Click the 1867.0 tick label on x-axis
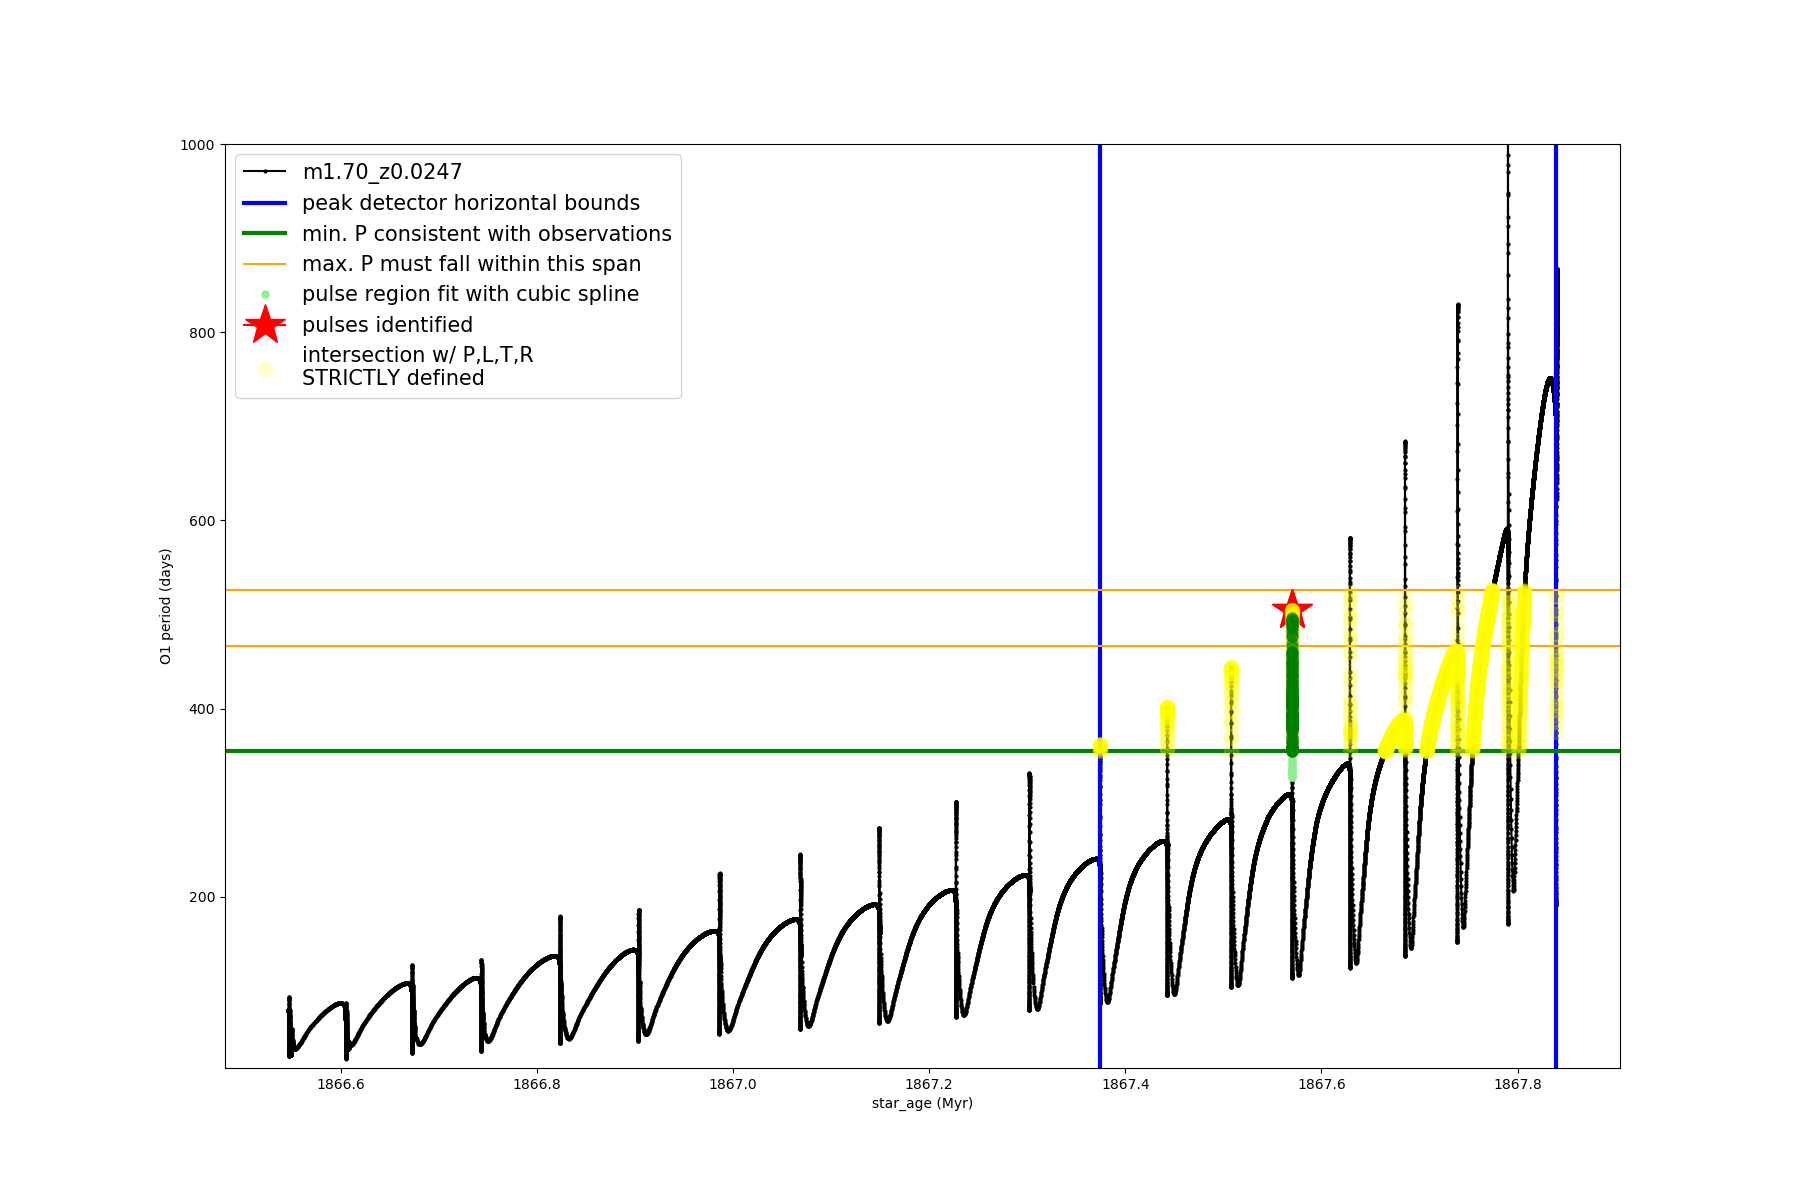1800x1200 pixels. [734, 1084]
